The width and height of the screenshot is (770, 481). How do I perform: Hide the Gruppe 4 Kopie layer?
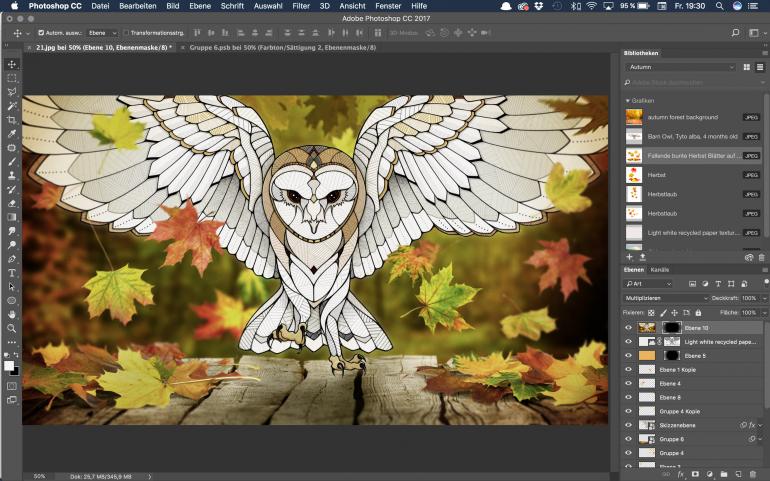[x=629, y=411]
